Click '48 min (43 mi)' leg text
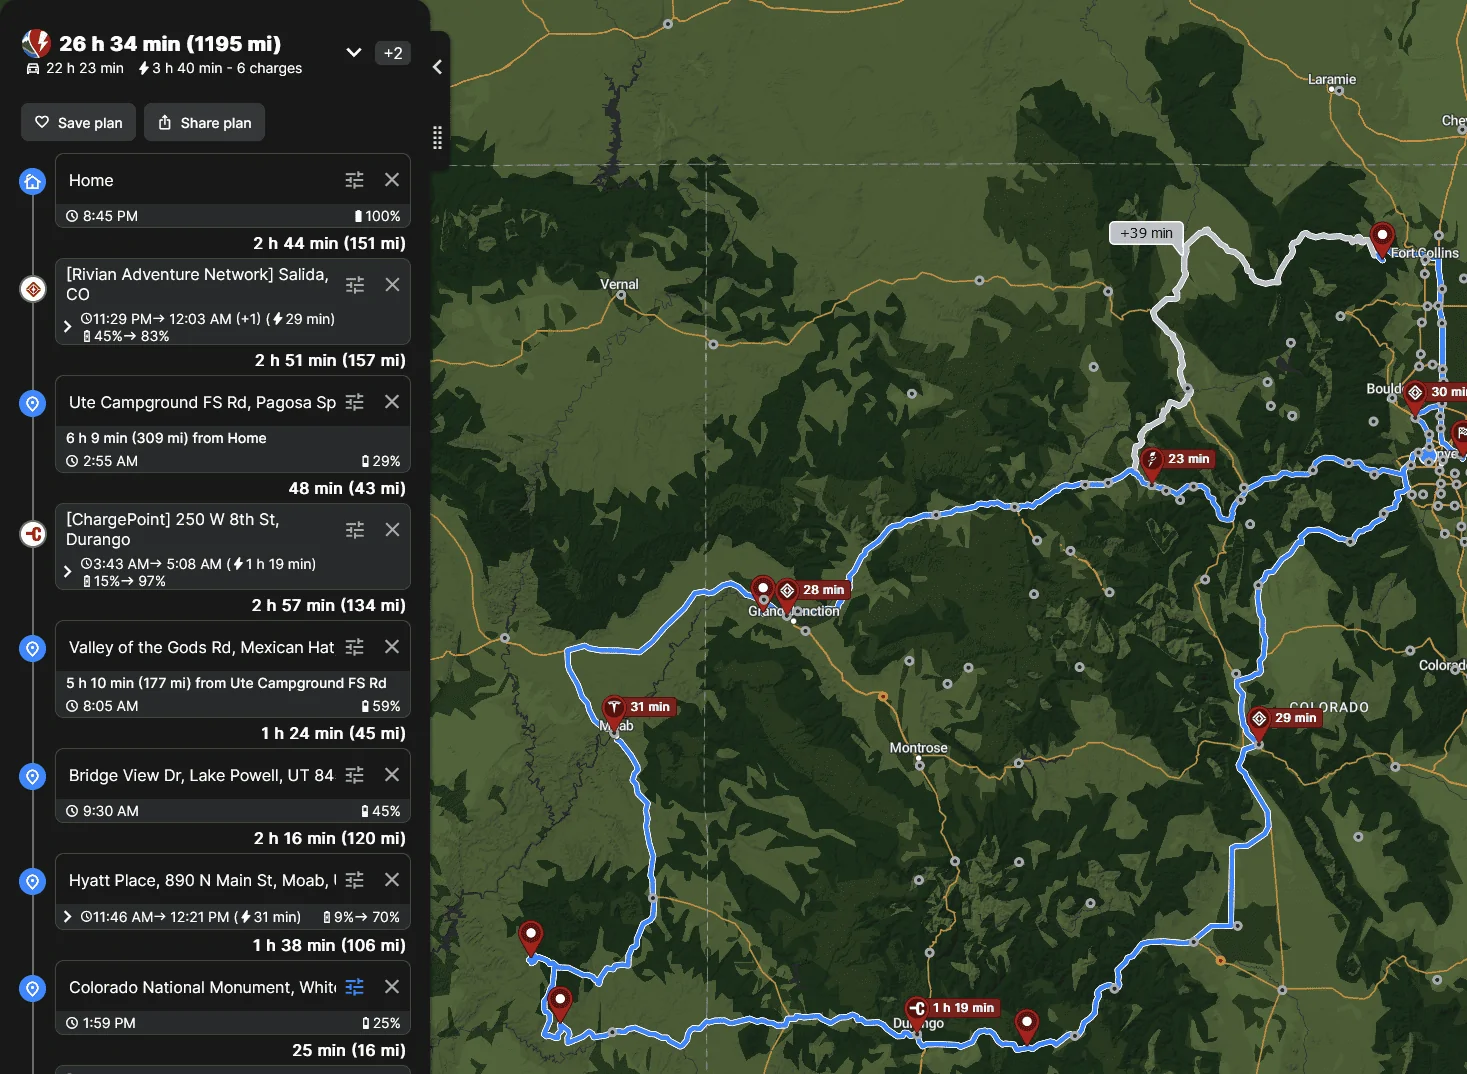This screenshot has height=1074, width=1467. point(347,488)
